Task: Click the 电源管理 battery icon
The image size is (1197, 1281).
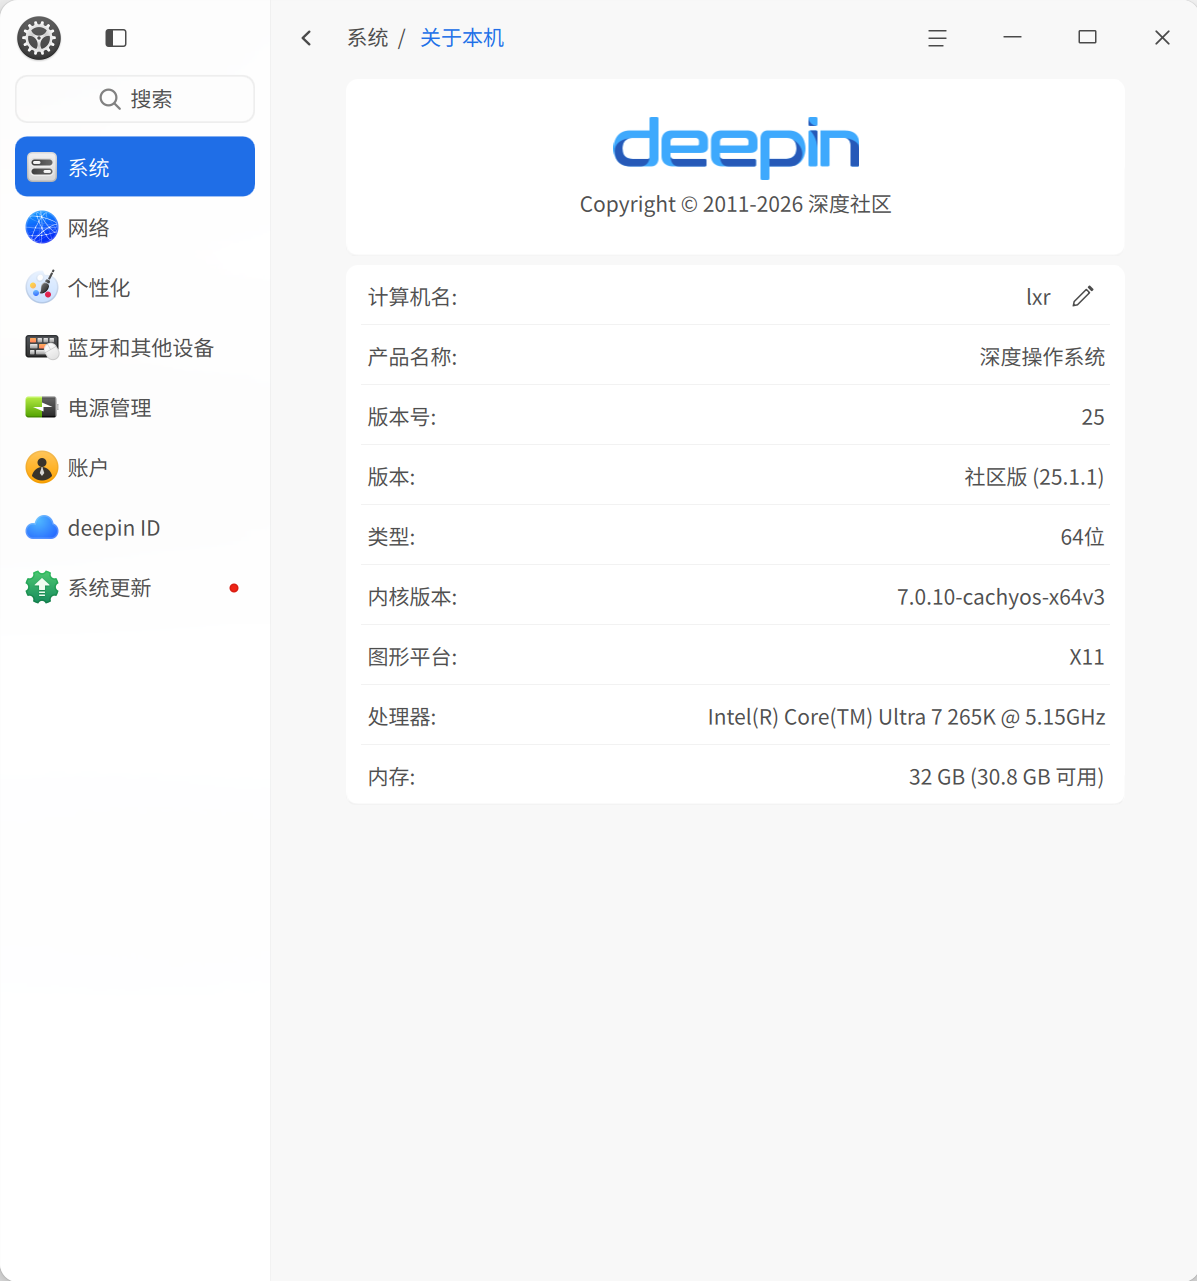Action: click(42, 407)
